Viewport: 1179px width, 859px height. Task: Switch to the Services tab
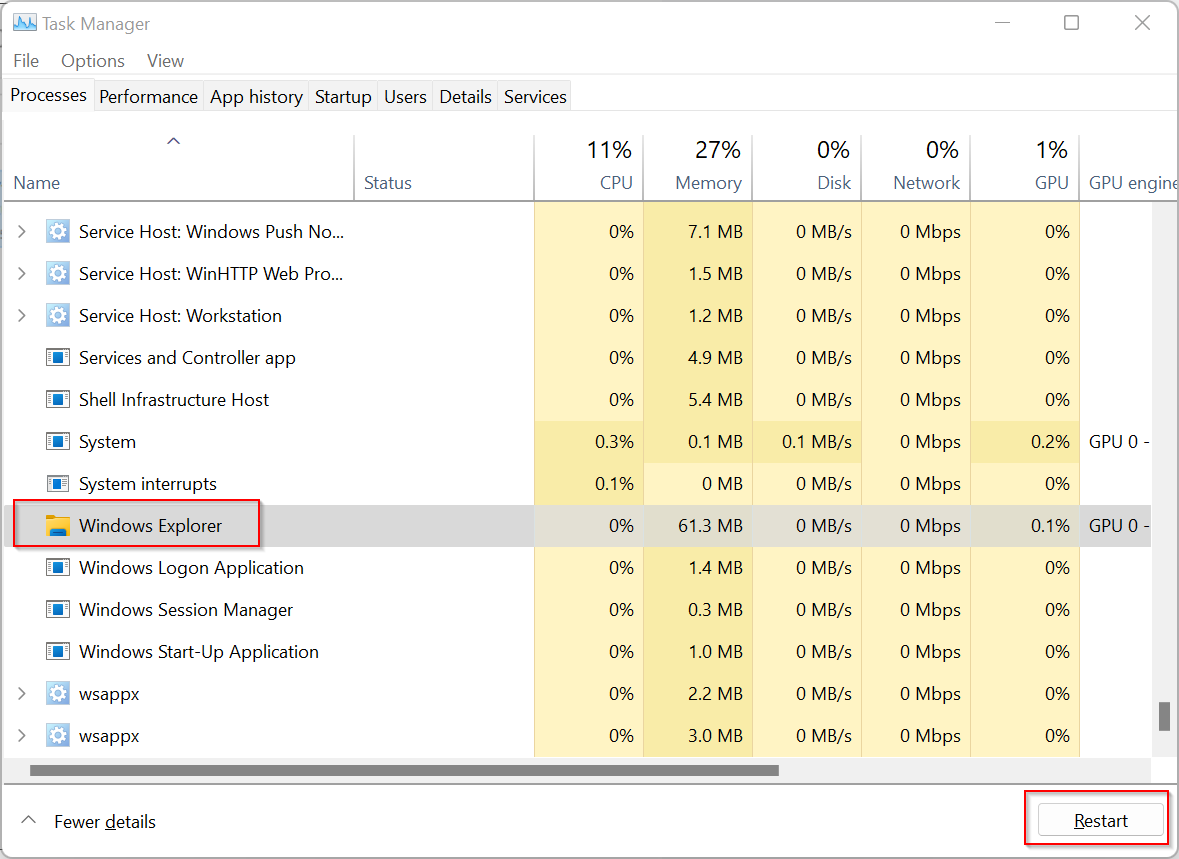535,97
